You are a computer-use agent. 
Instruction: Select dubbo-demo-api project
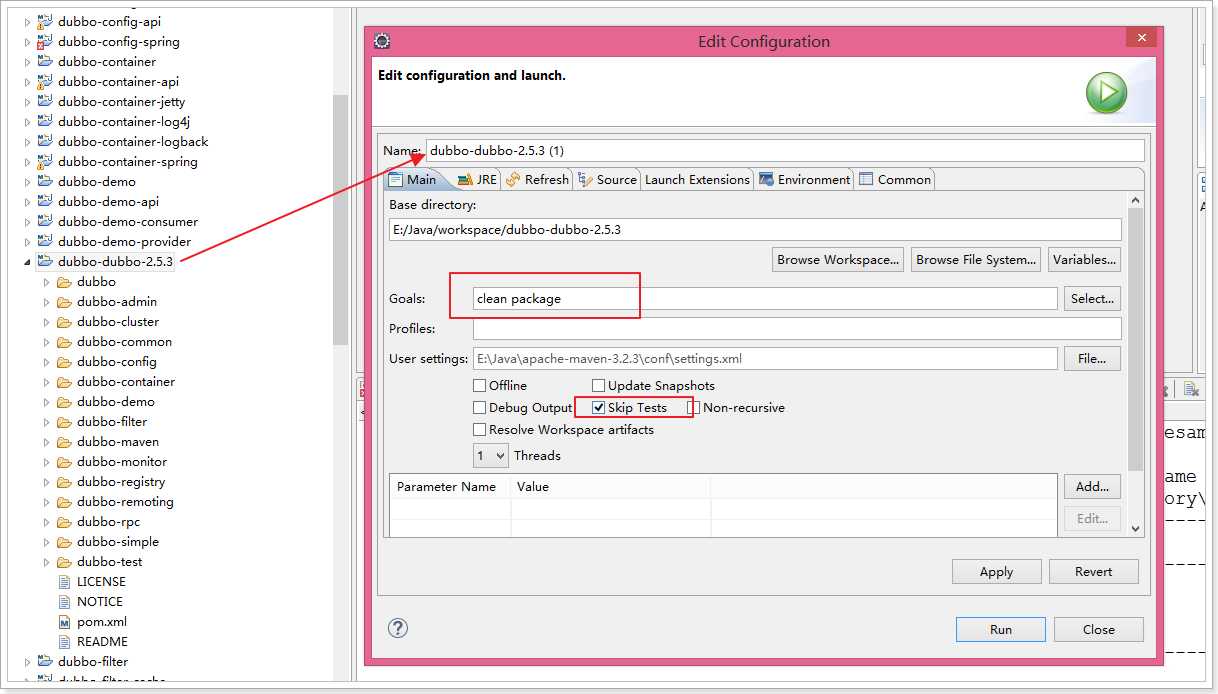click(x=108, y=201)
